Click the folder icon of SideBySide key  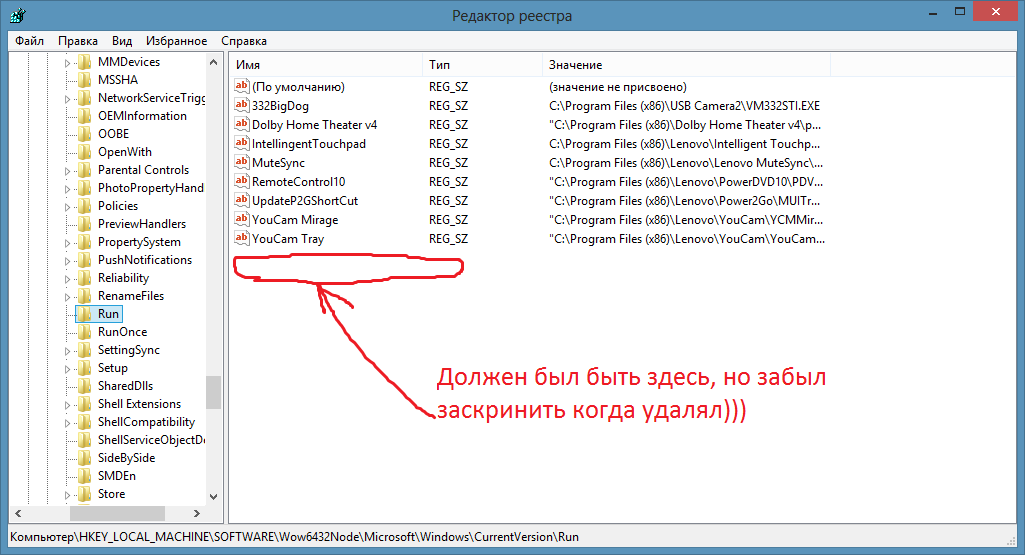[x=85, y=458]
